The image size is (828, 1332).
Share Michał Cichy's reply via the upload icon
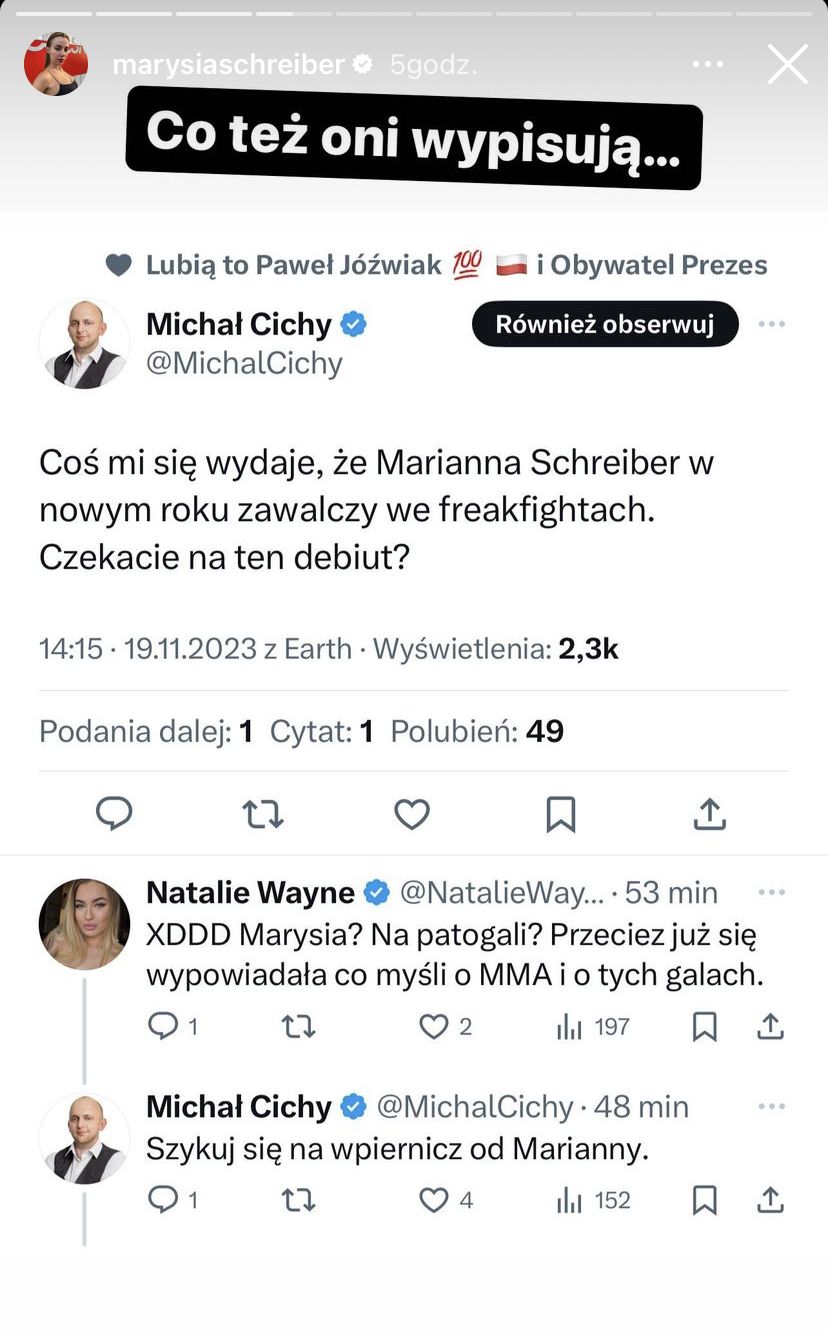click(770, 1200)
